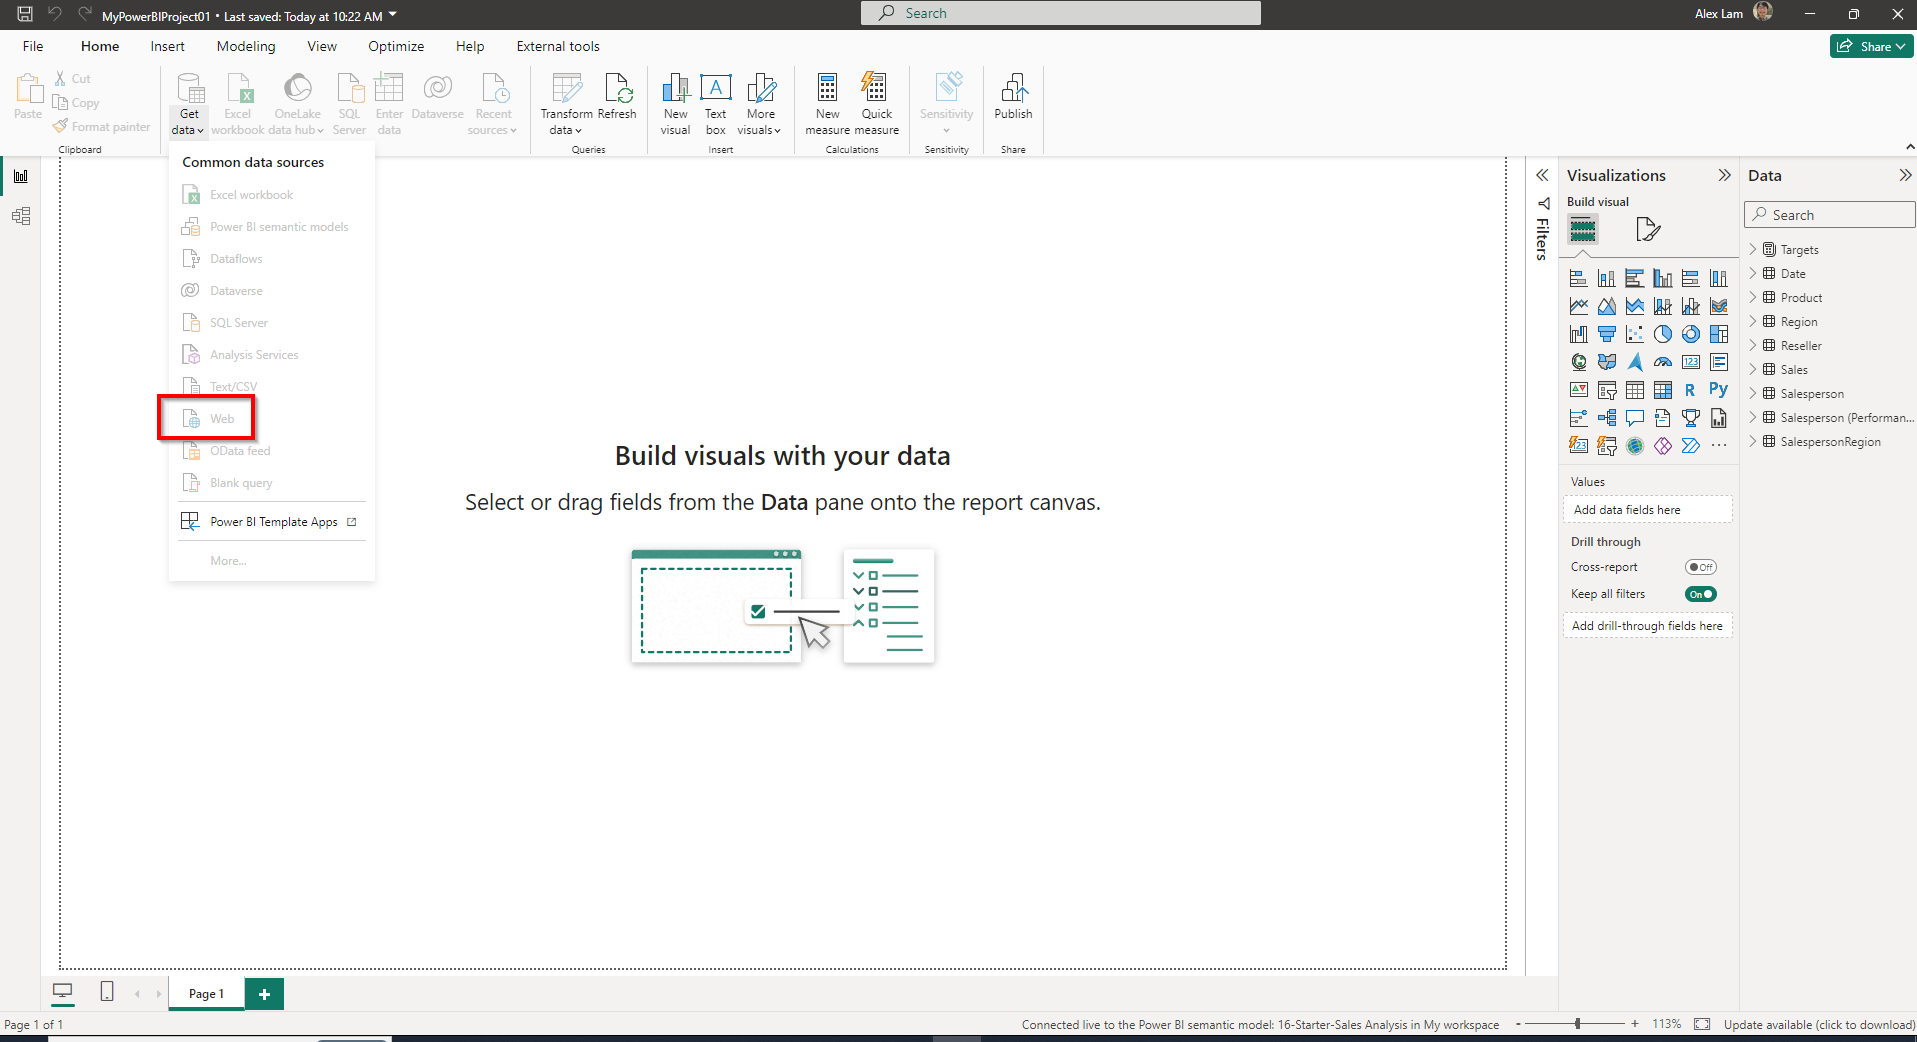Open the Share dropdown button
1917x1042 pixels.
point(1872,46)
